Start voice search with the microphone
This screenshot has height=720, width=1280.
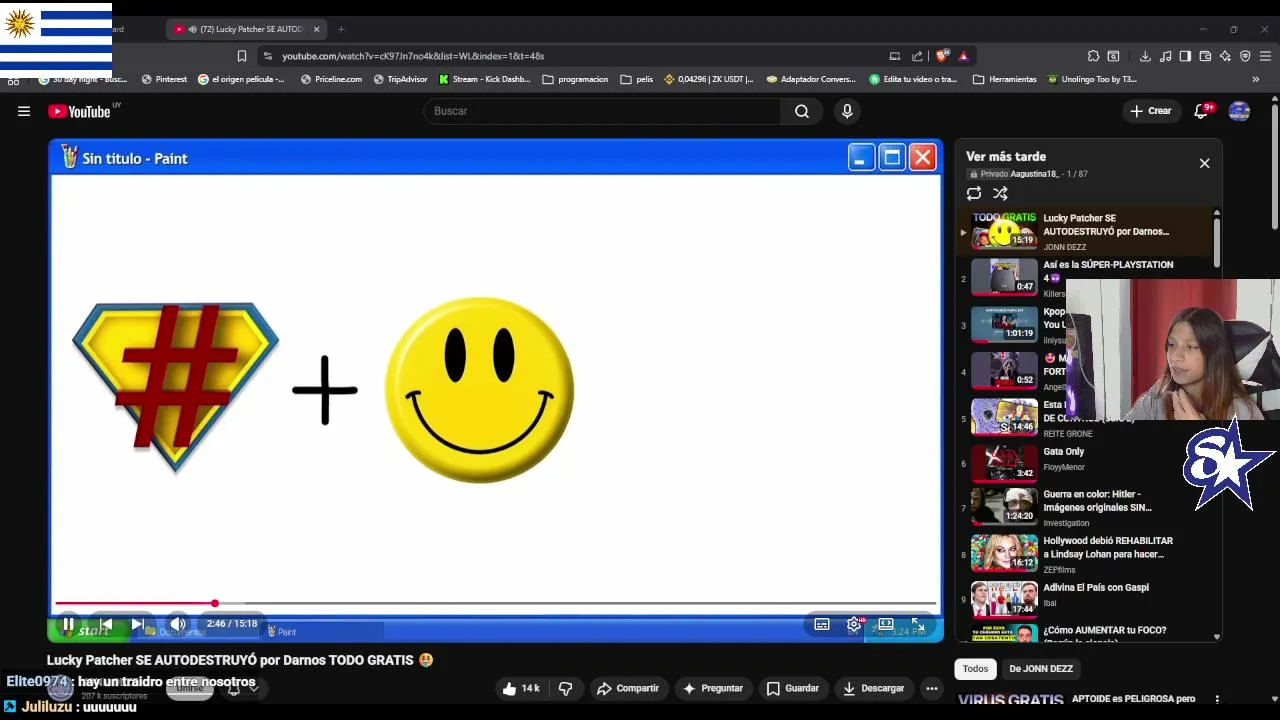pos(847,111)
